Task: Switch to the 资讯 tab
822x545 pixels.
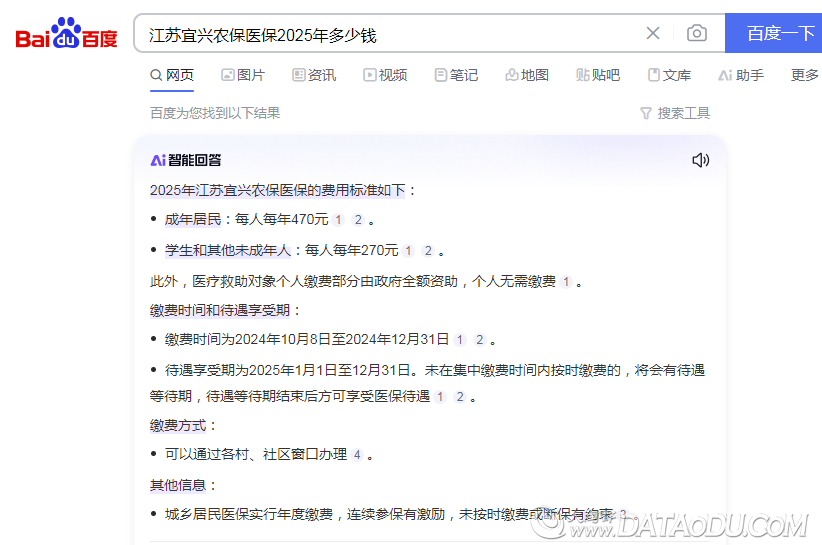Action: tap(314, 75)
